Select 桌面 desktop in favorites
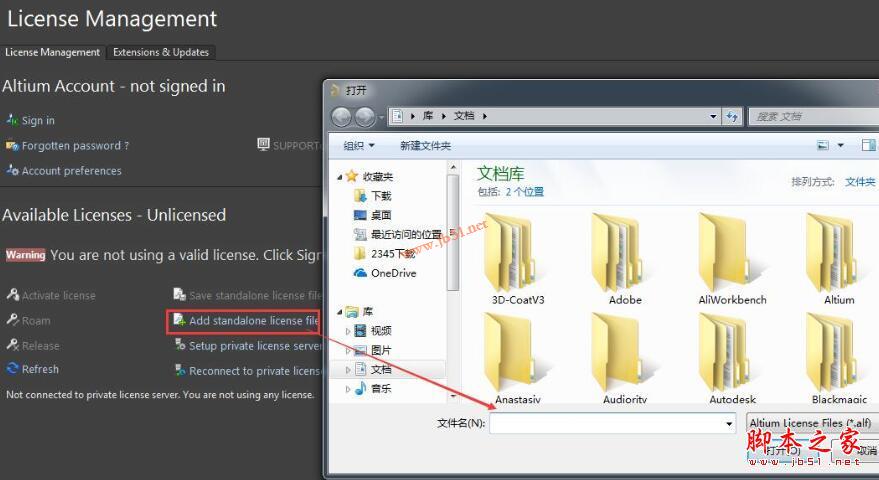Viewport: 879px width, 480px height. (x=381, y=215)
